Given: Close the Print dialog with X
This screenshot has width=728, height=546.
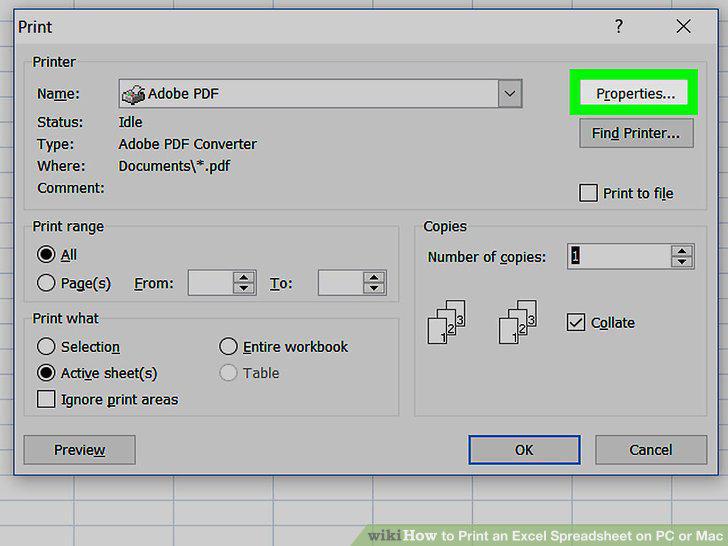Looking at the screenshot, I should tap(683, 26).
